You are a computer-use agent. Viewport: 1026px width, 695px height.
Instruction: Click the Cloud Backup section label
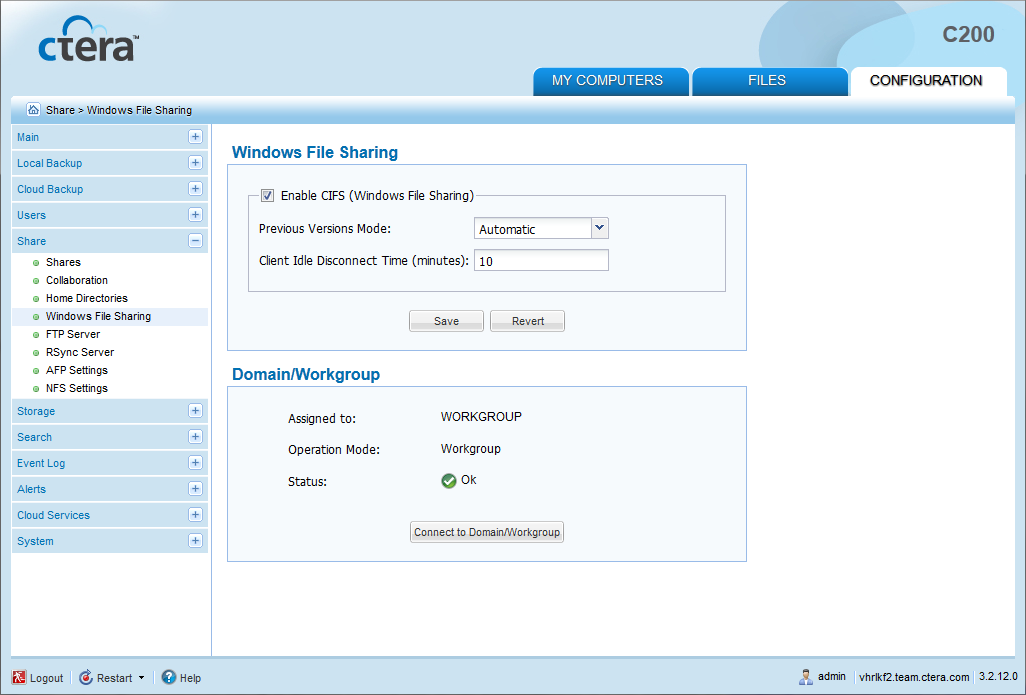[50, 189]
